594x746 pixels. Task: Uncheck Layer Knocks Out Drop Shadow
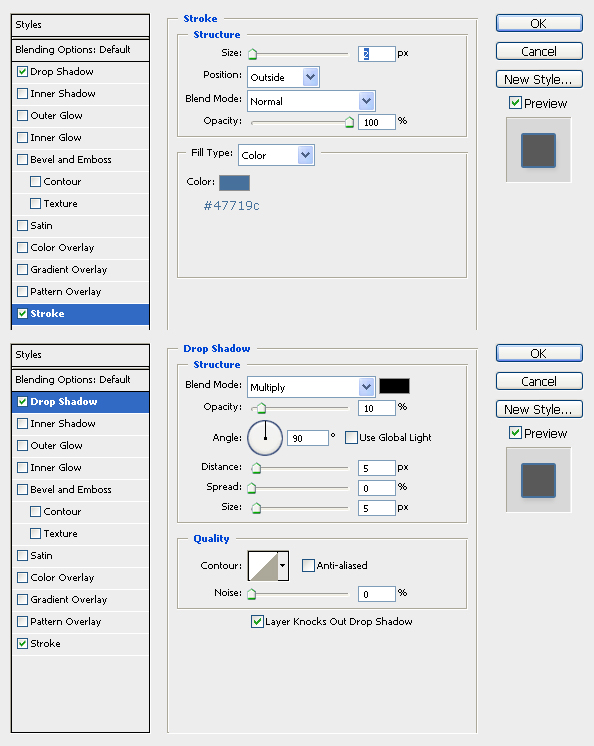257,621
